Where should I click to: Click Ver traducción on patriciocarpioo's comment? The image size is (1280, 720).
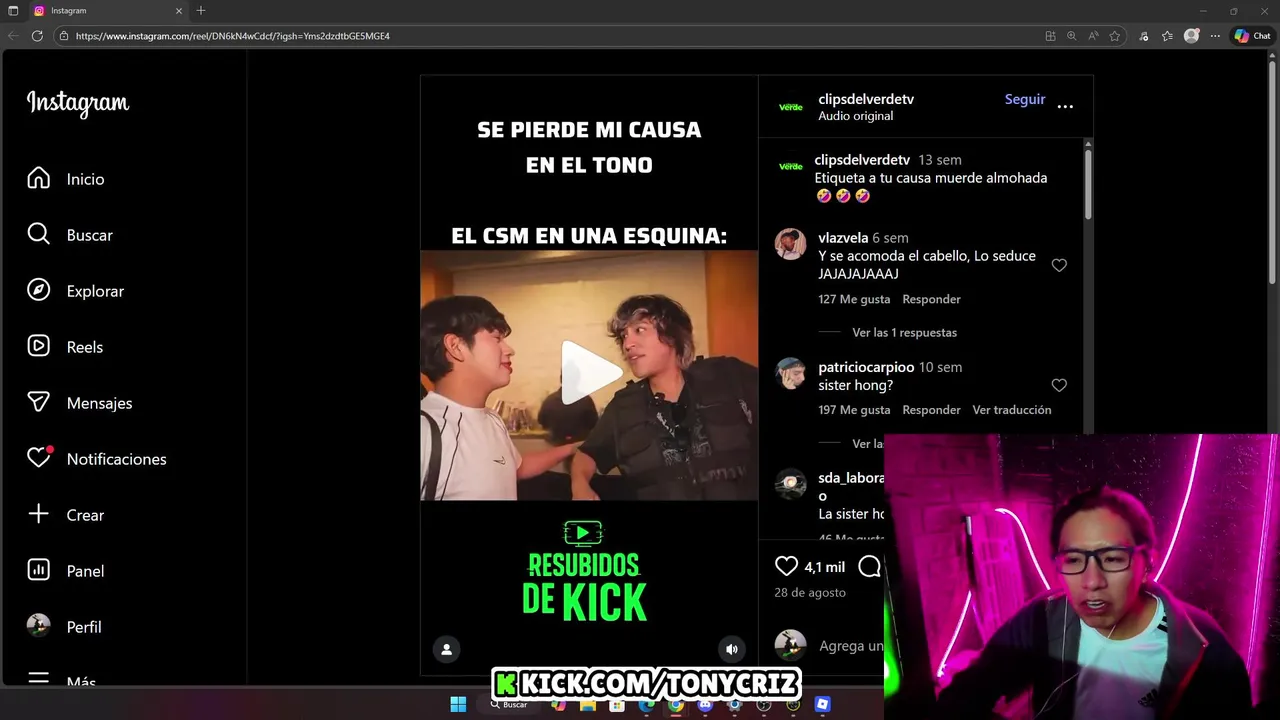click(1012, 410)
